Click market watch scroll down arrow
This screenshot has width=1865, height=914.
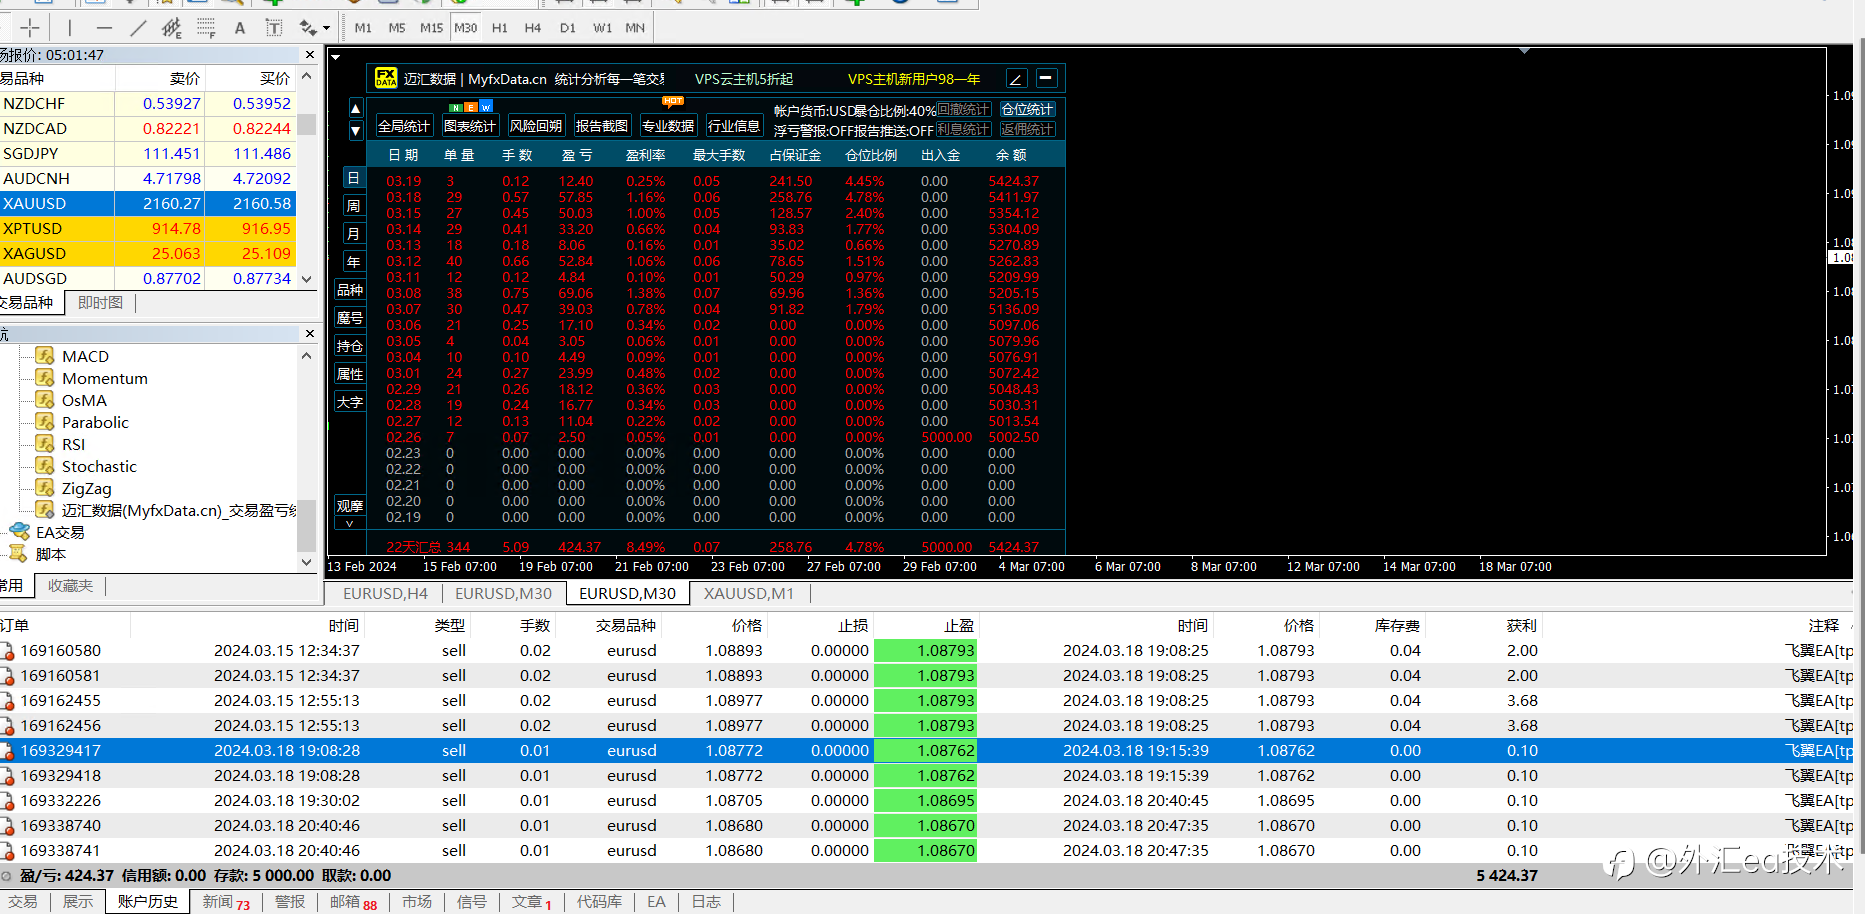307,279
